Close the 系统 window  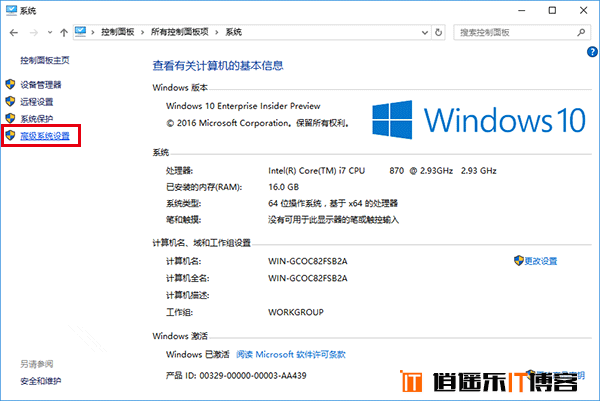(583, 10)
